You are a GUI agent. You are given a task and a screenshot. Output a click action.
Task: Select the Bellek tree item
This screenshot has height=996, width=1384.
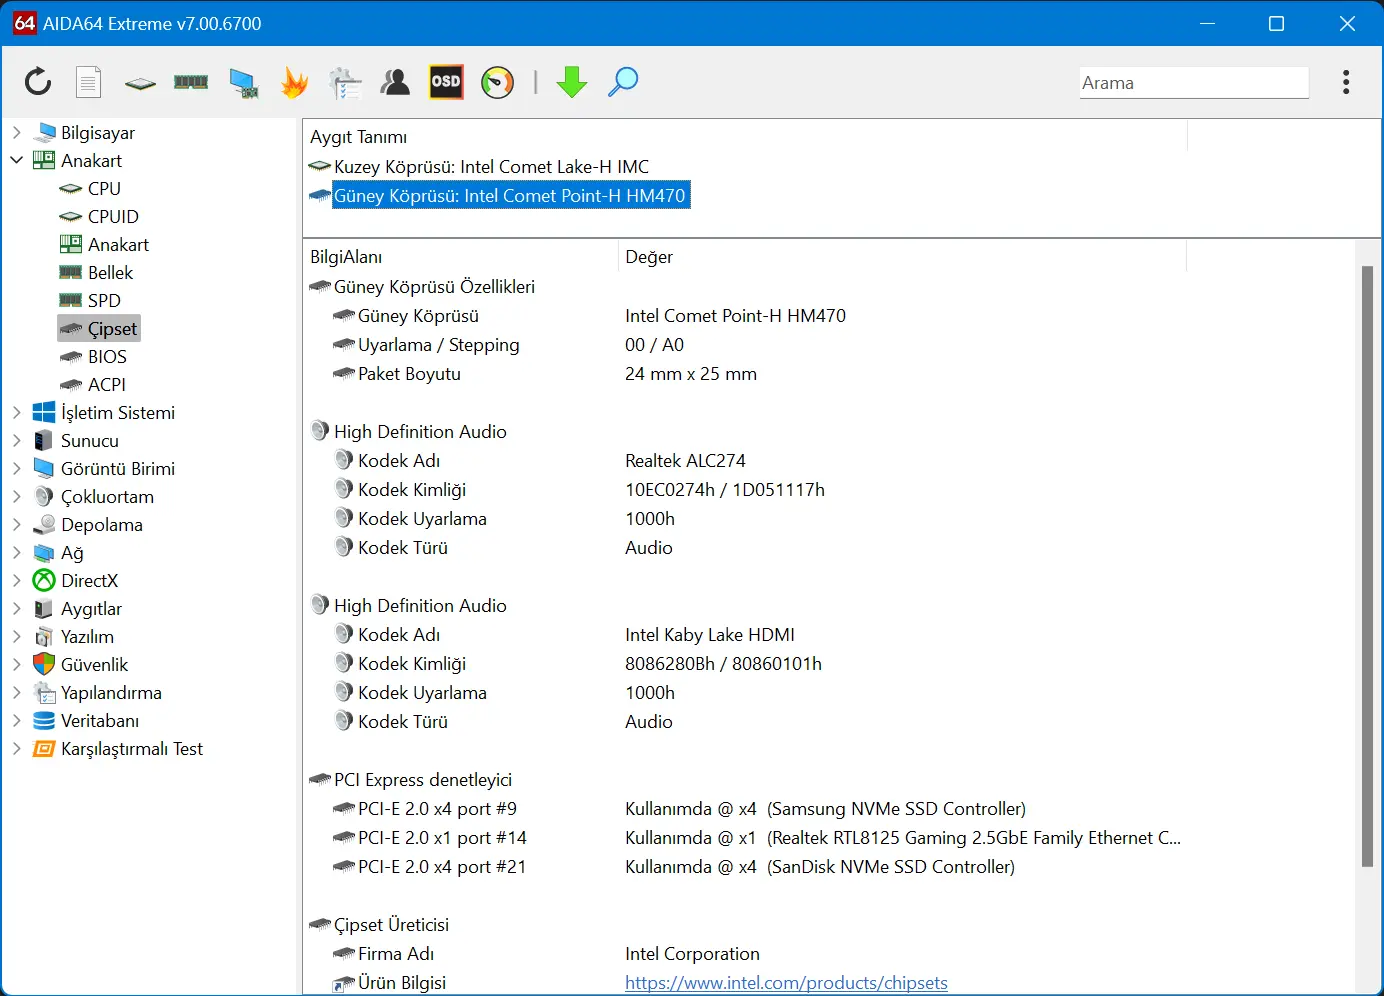pos(110,272)
